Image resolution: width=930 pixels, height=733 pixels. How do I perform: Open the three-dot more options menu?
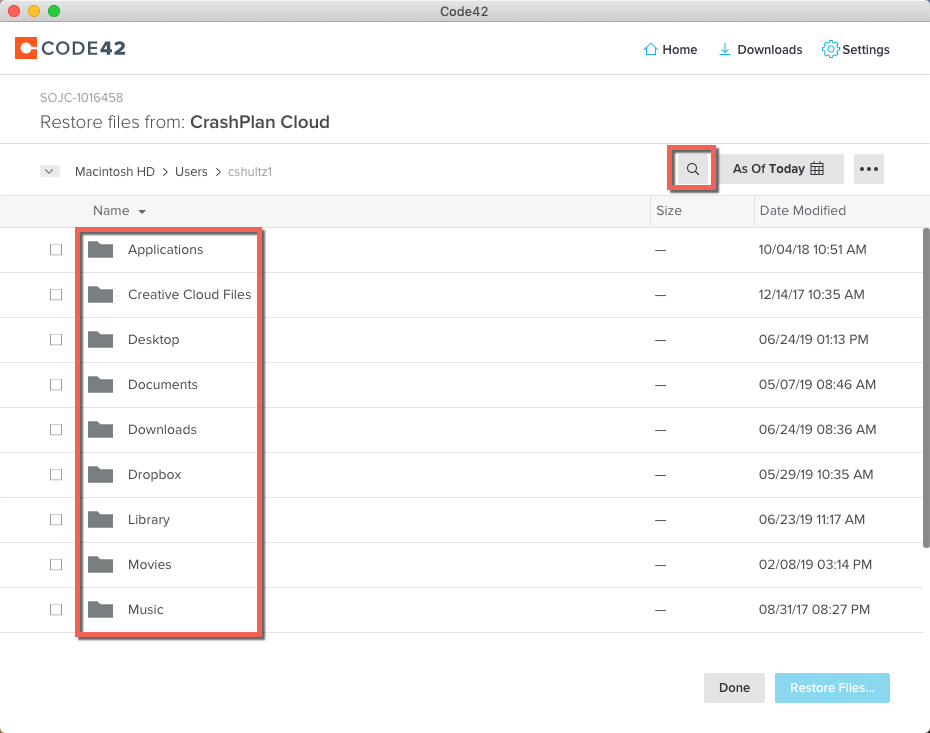(869, 169)
